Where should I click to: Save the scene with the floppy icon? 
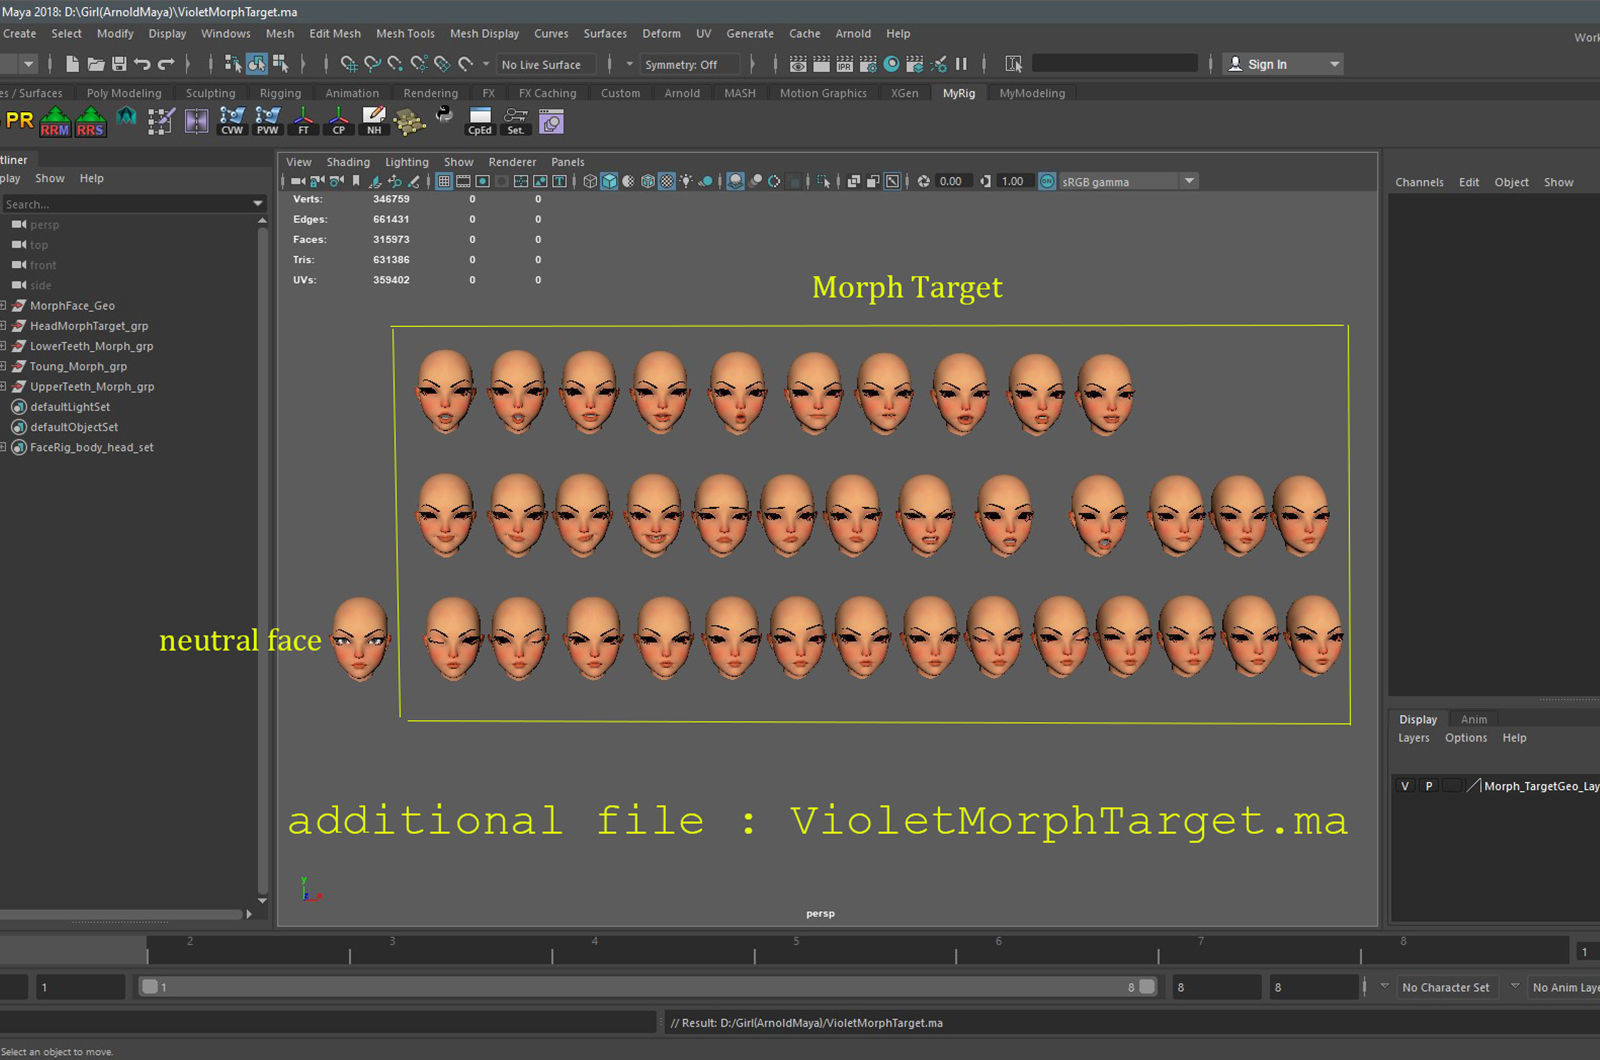119,64
